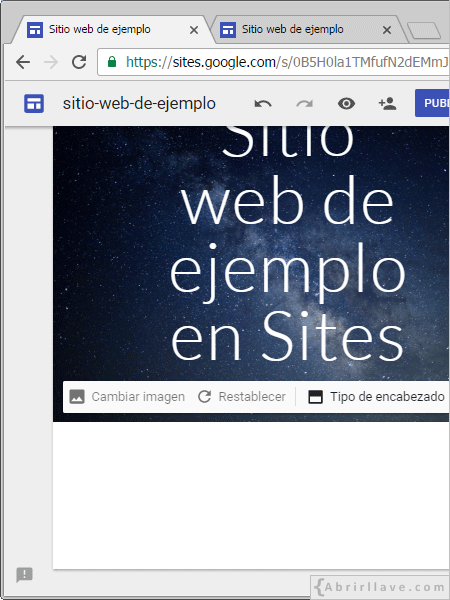
Task: Open preview with the eye icon
Action: coord(346,104)
